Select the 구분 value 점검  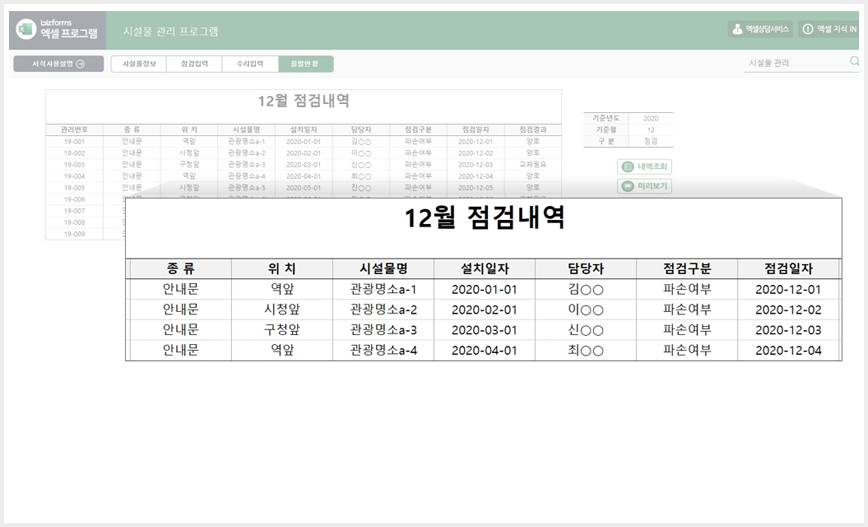point(650,141)
